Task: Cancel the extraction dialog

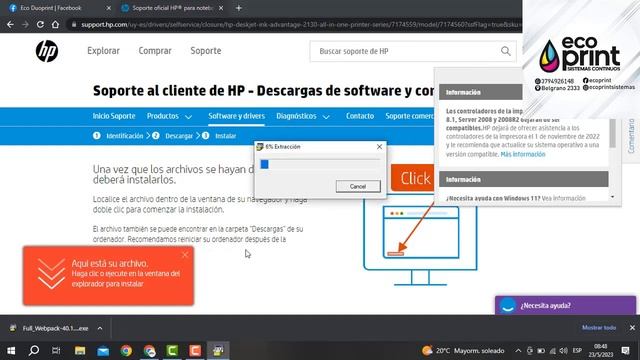Action: point(358,187)
